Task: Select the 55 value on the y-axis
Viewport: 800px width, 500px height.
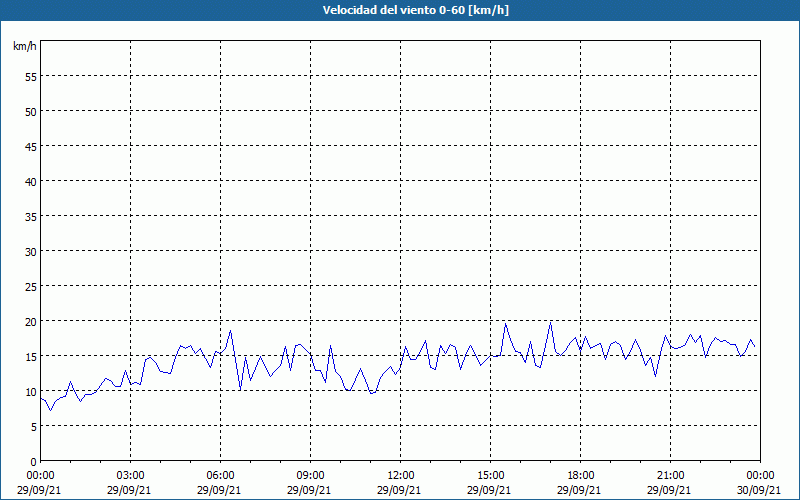Action: point(31,77)
